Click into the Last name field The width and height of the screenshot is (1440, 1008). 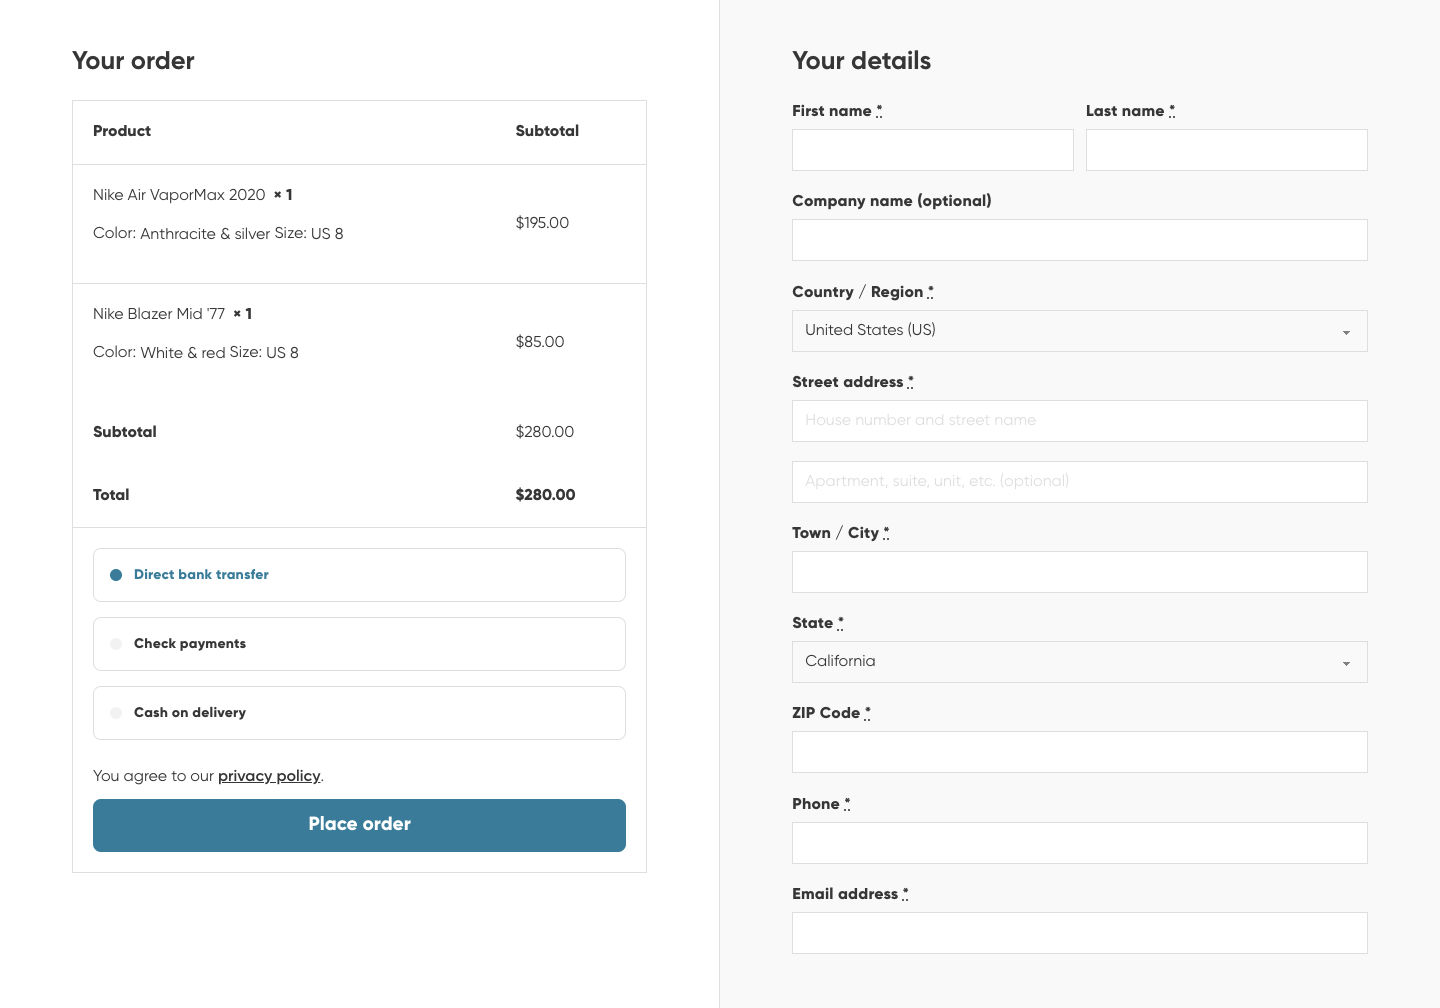pos(1226,150)
